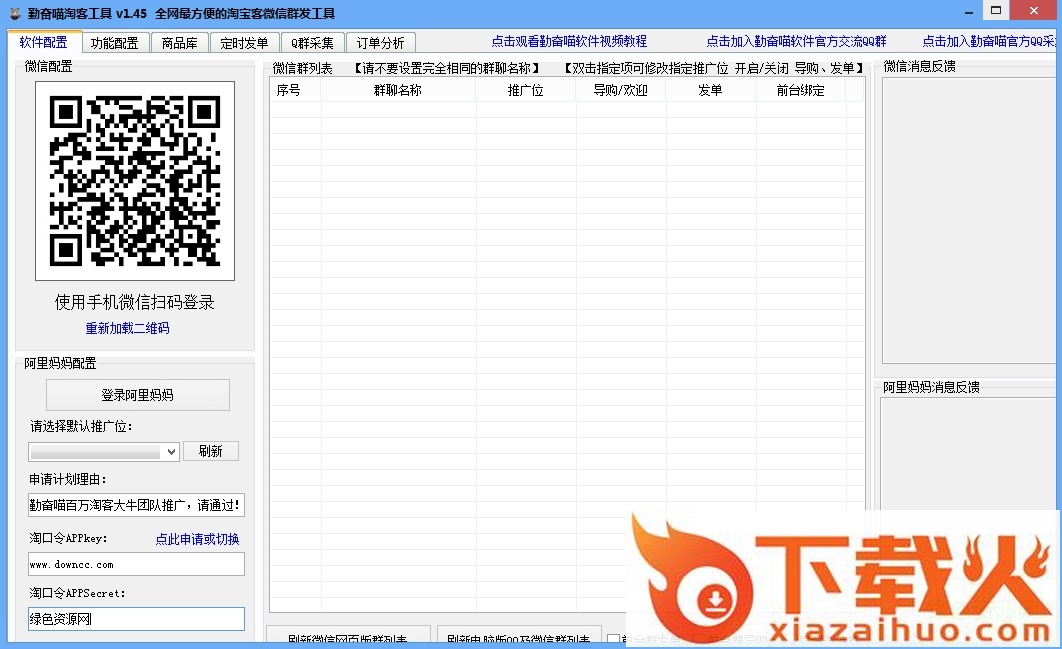
Task: Sort by the 序号 column header
Action: [x=295, y=90]
